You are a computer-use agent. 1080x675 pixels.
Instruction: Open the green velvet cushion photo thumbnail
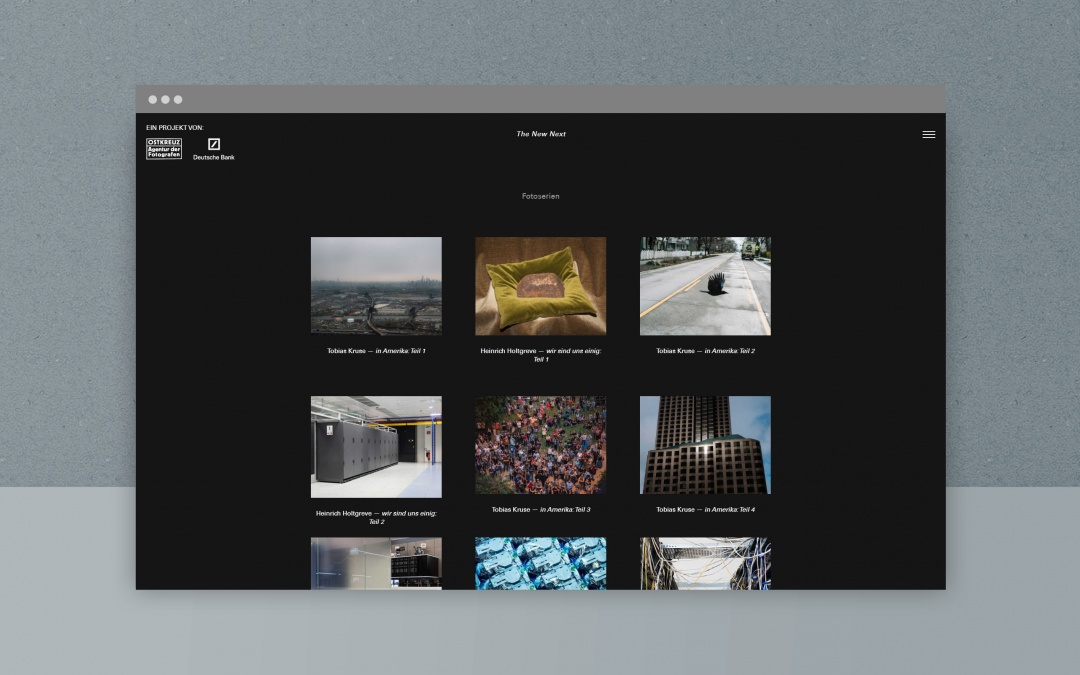541,286
